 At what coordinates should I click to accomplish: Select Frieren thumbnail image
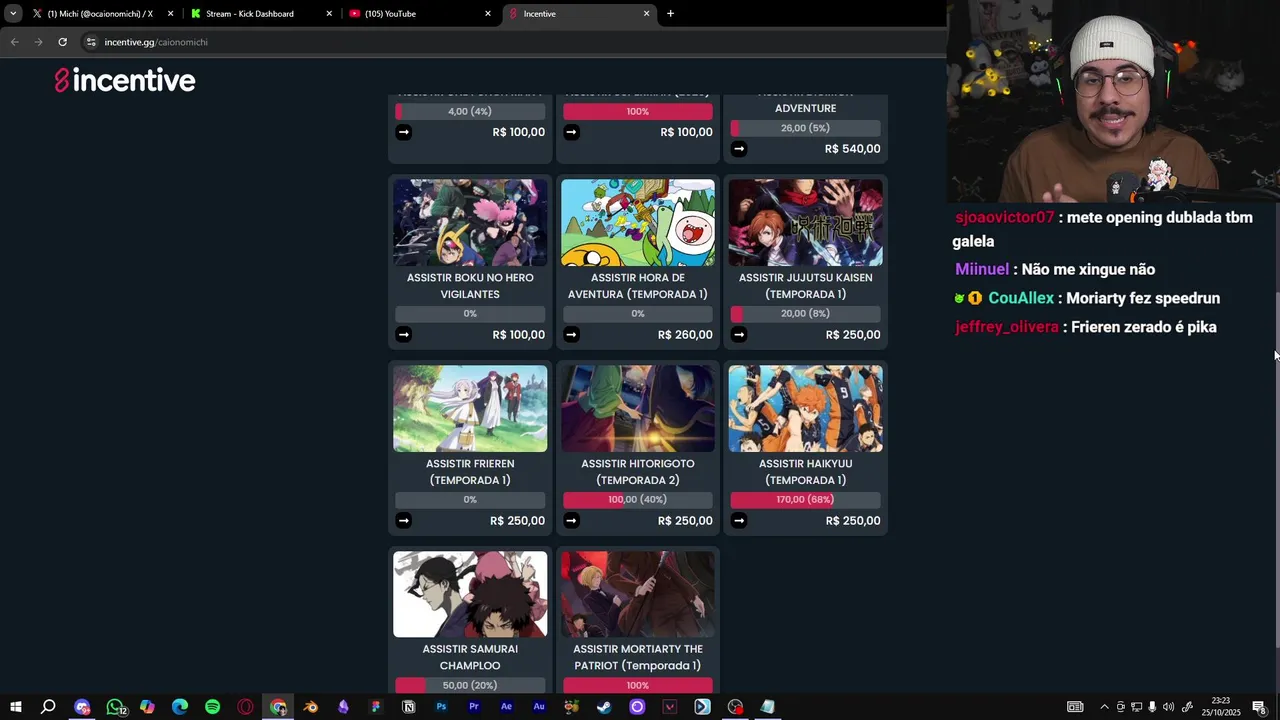point(470,408)
